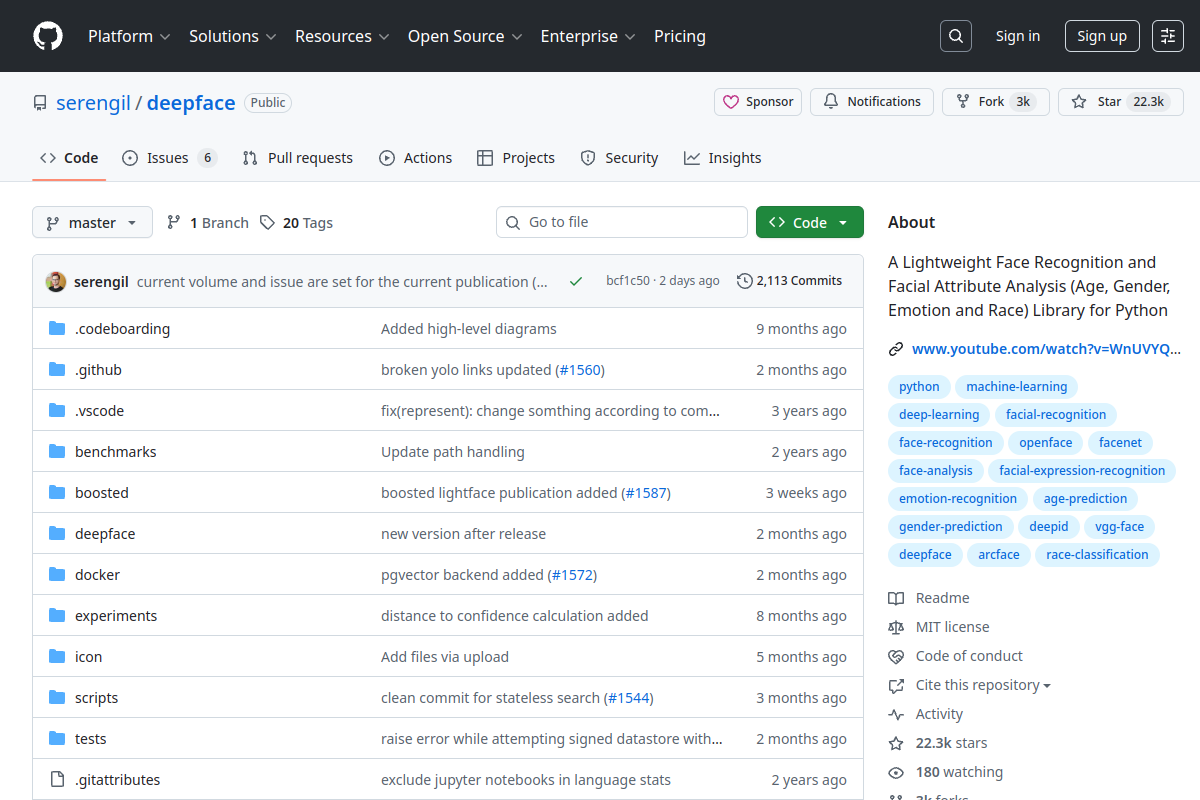View MIT license via scale icon
This screenshot has width=1200, height=800.
[x=897, y=626]
